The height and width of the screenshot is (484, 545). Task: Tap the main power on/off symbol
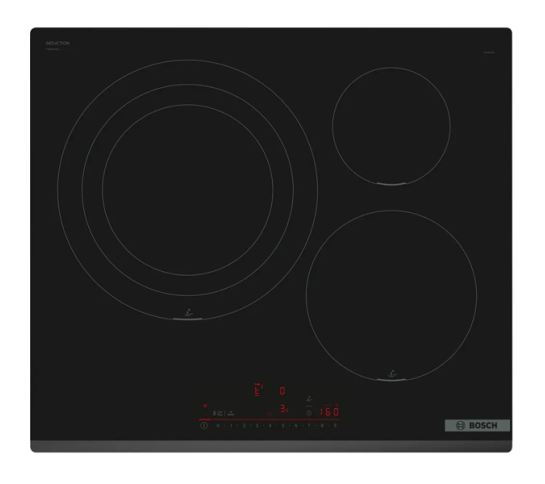click(x=204, y=425)
